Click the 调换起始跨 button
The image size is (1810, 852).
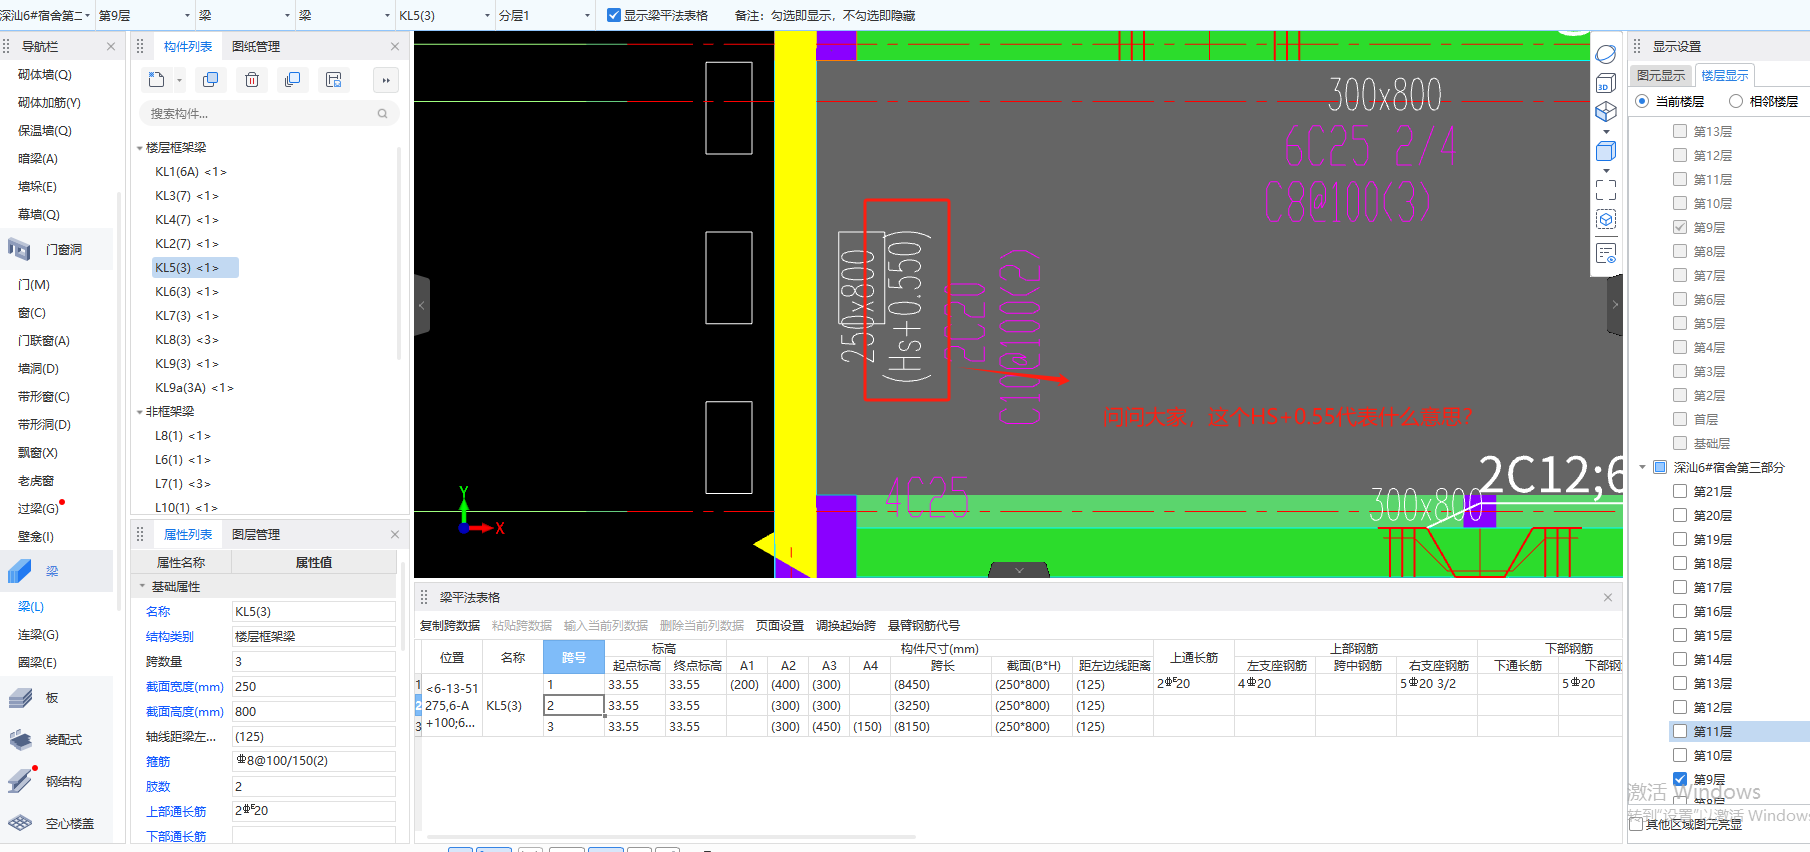(x=846, y=625)
